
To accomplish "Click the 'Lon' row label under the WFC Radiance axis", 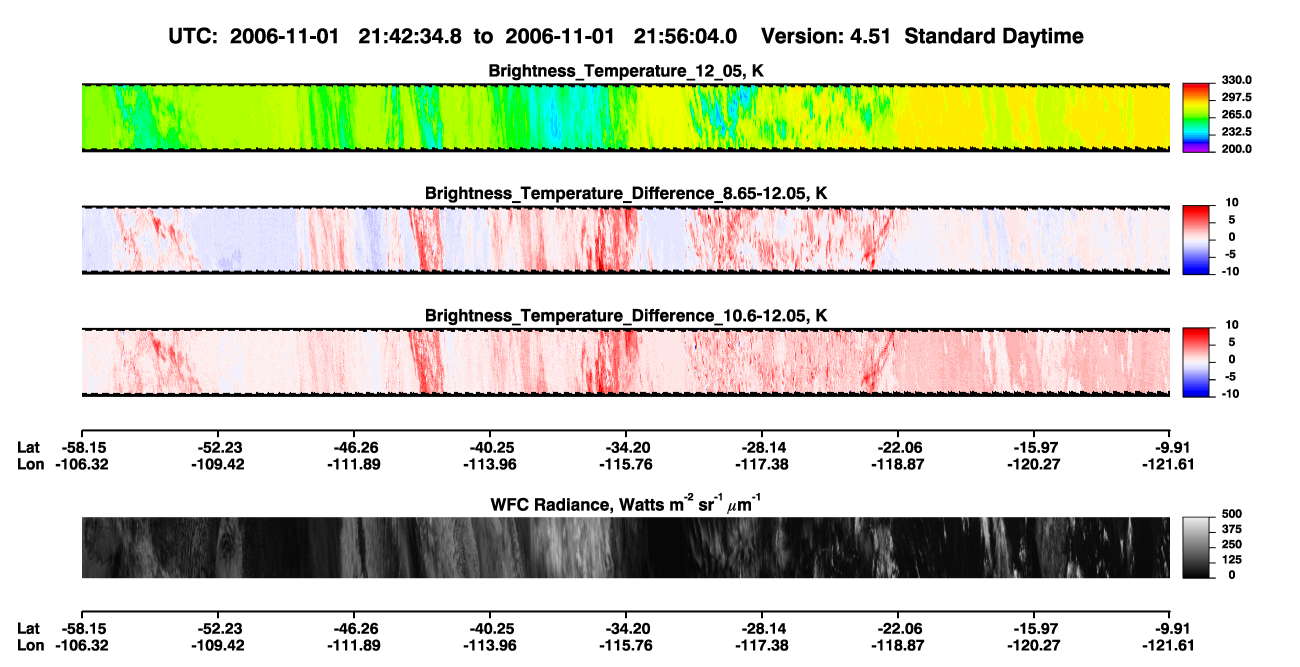I will tap(31, 646).
